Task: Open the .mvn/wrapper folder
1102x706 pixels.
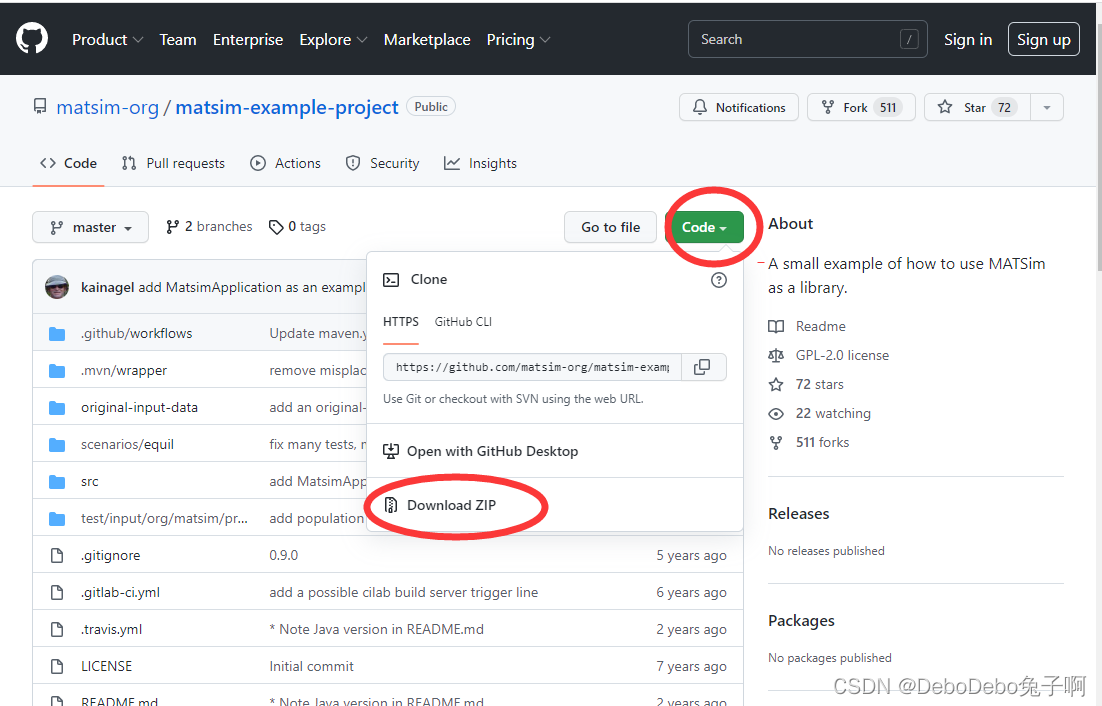Action: [x=124, y=370]
